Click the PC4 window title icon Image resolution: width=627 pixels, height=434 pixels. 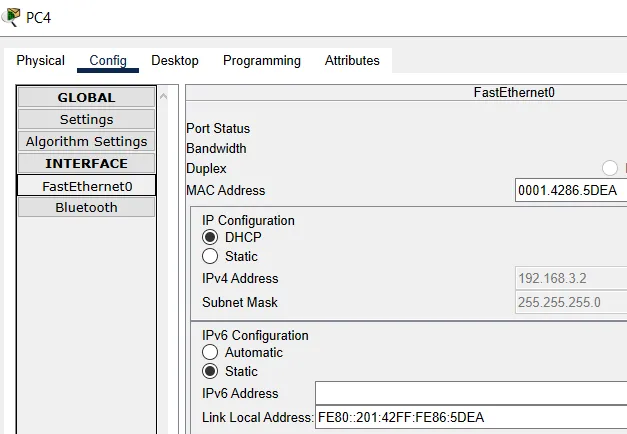[11, 16]
